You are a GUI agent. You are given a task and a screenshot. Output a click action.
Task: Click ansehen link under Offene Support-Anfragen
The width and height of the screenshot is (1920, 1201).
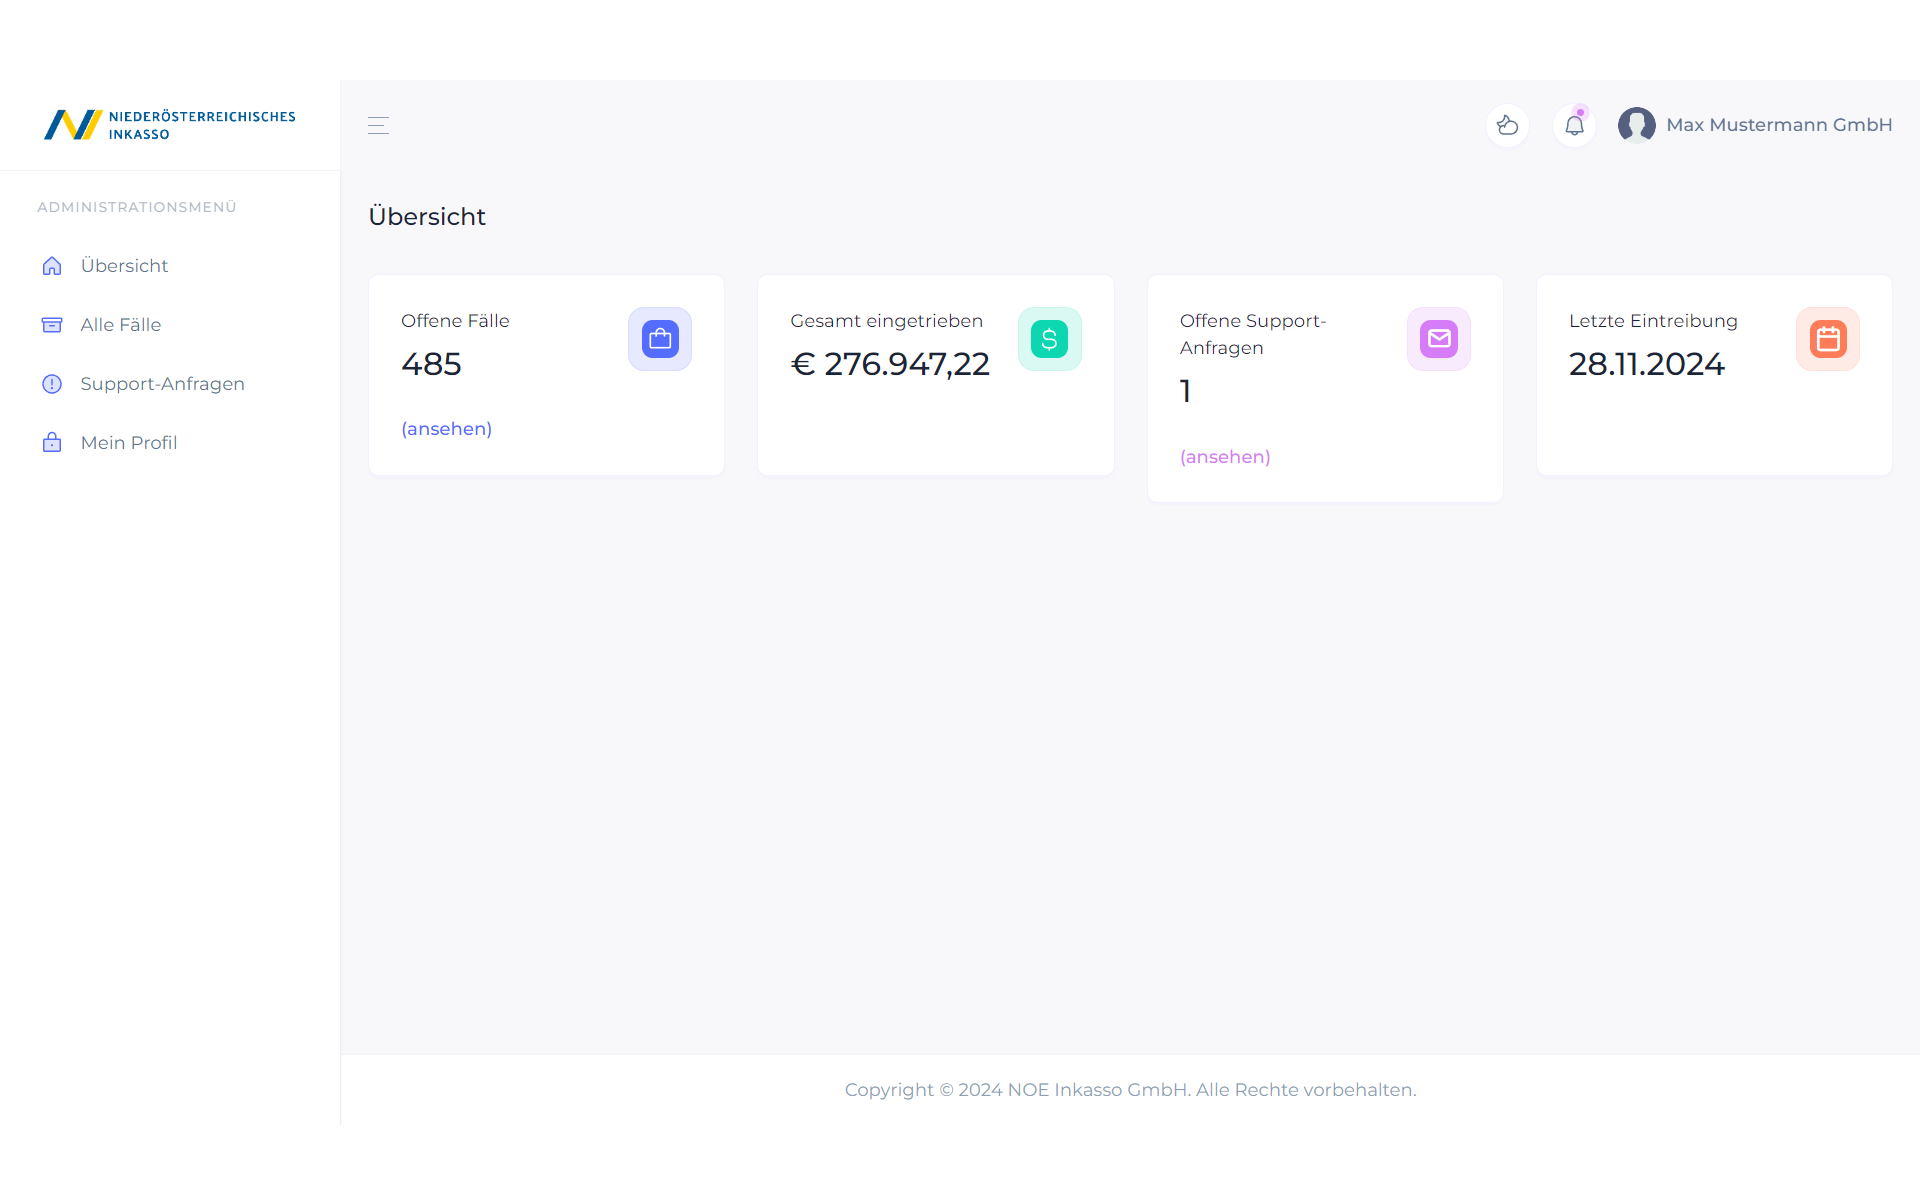pos(1225,457)
